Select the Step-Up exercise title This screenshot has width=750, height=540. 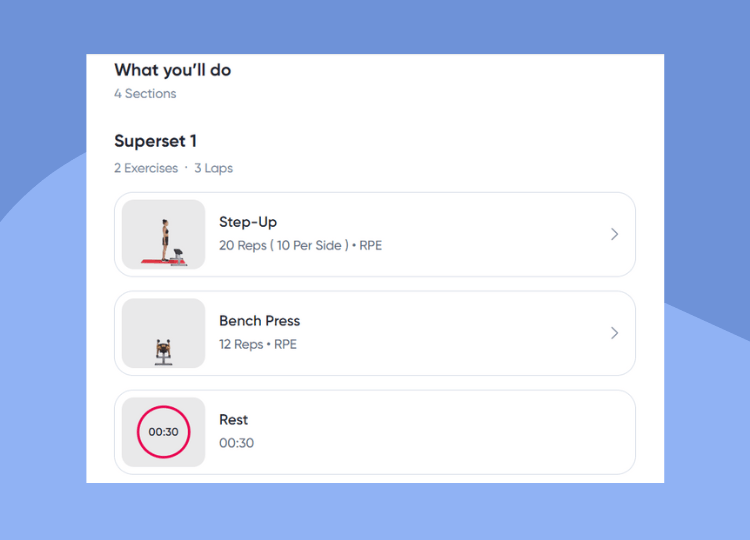pos(248,222)
